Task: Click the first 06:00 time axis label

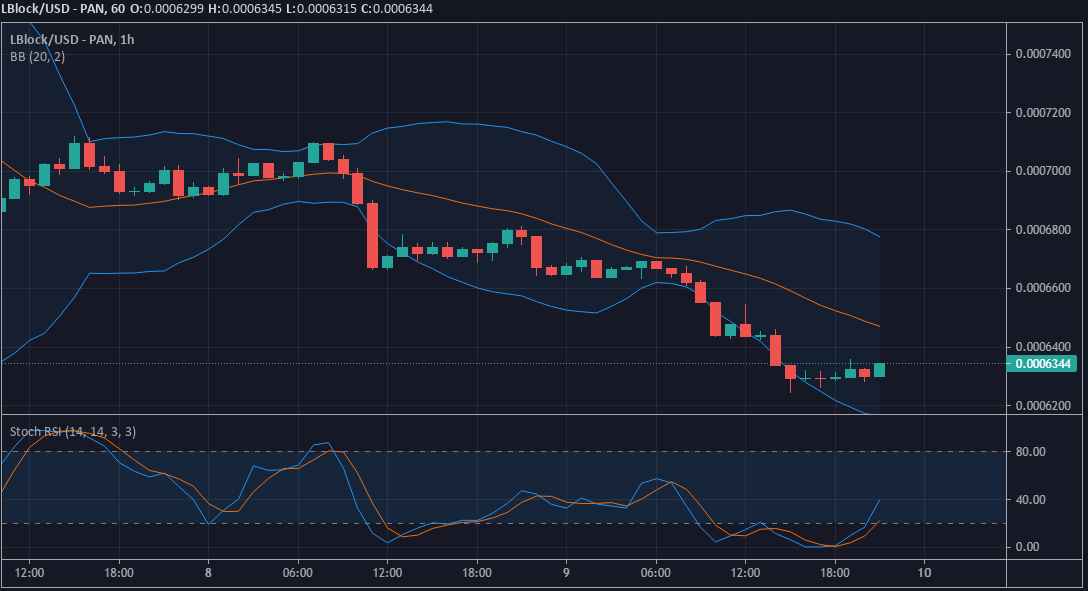Action: (x=298, y=572)
